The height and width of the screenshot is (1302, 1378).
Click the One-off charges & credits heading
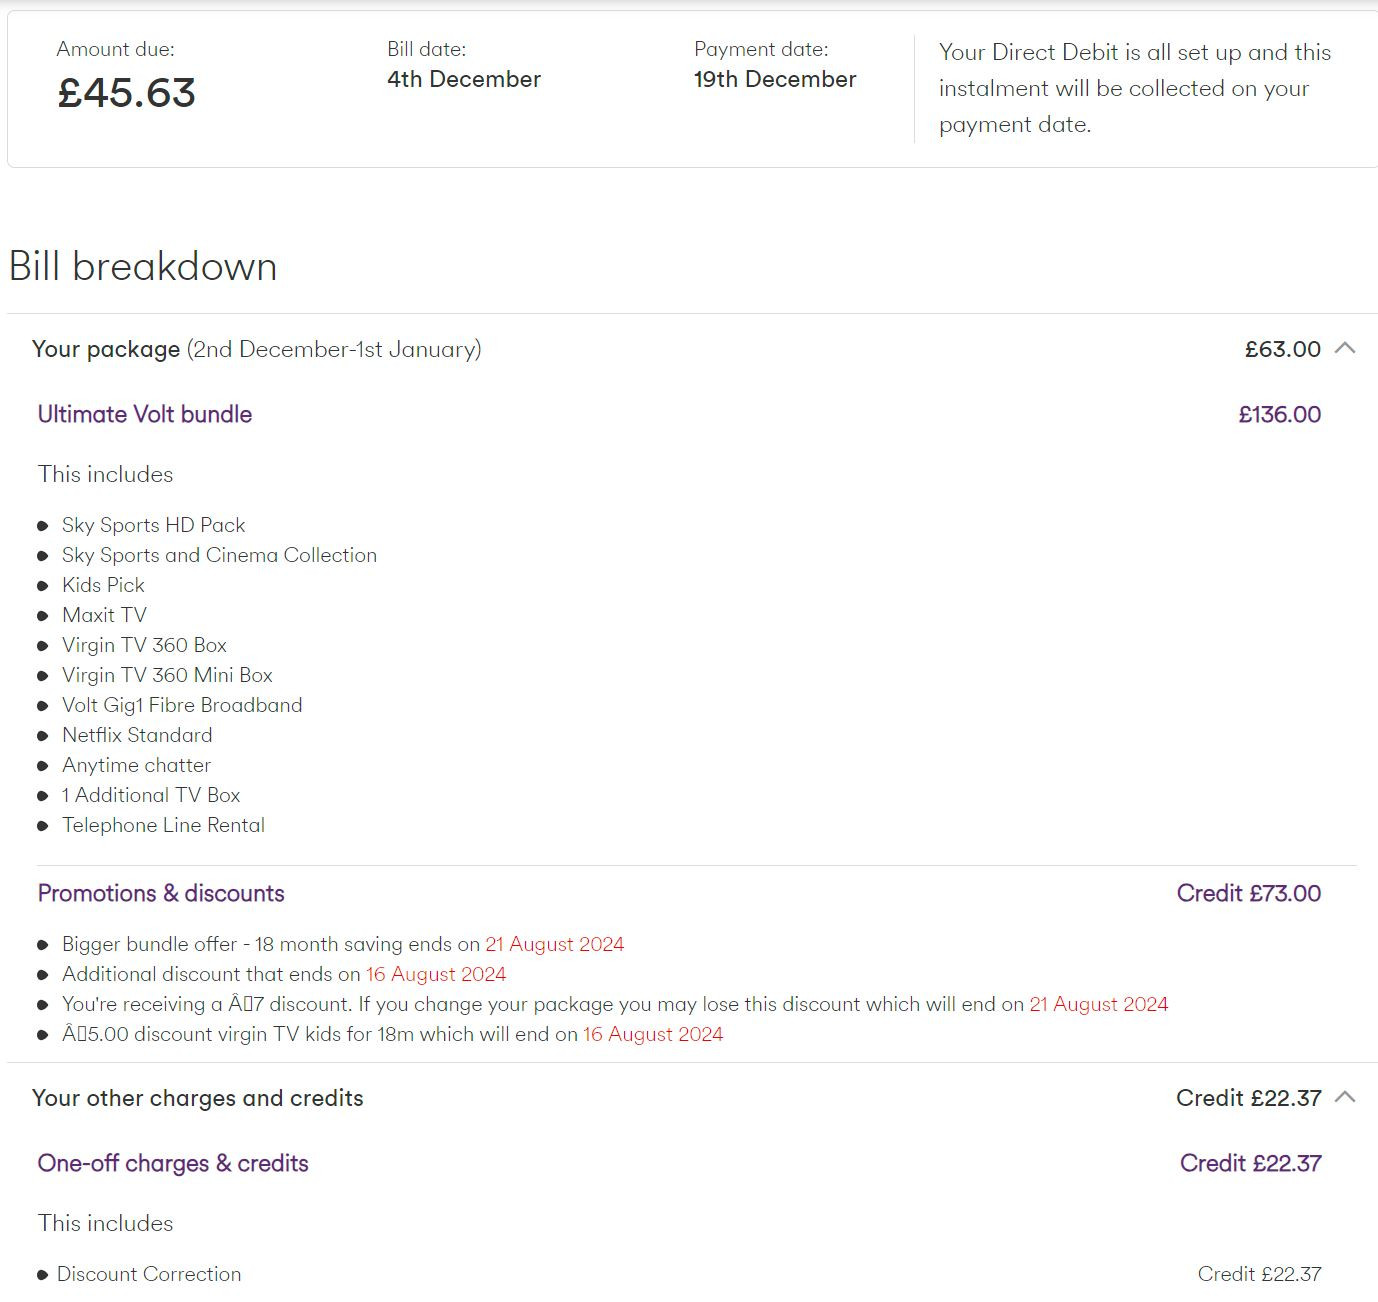click(x=173, y=1163)
